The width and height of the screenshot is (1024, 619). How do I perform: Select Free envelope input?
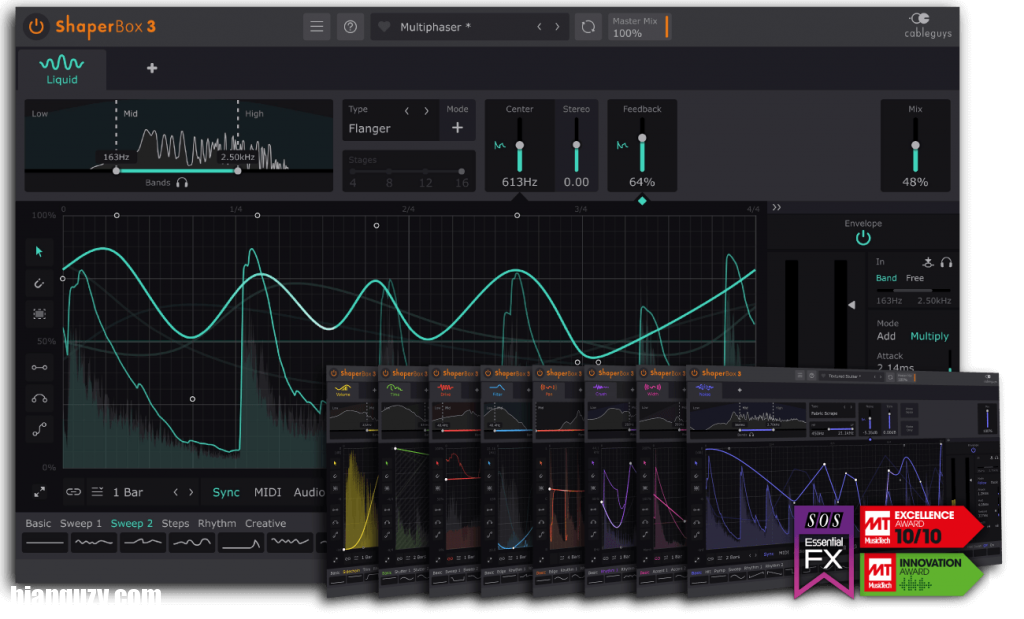pos(915,278)
